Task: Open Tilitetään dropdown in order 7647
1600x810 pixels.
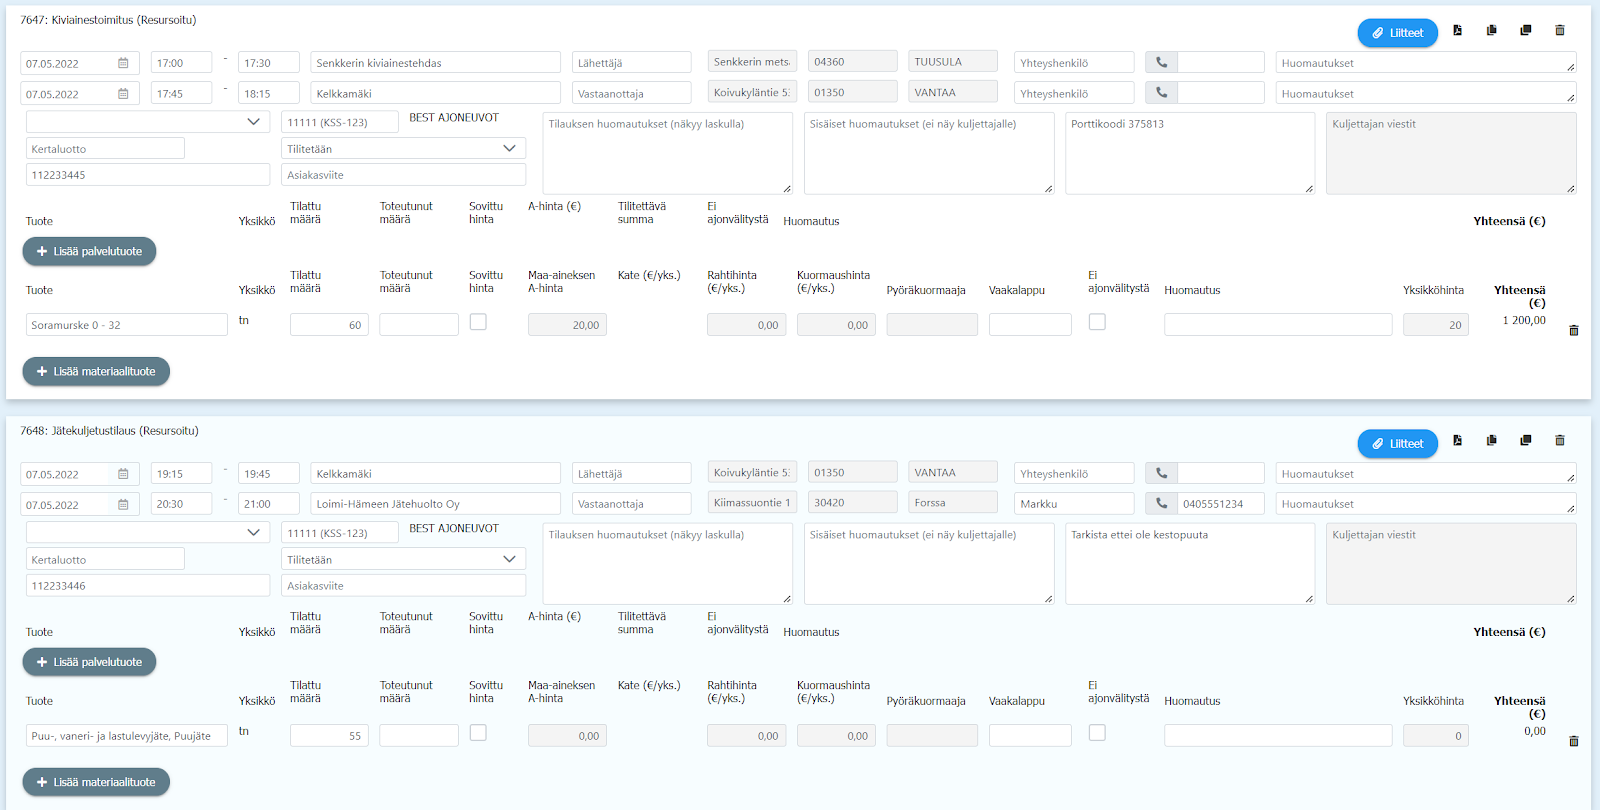Action: (x=403, y=149)
